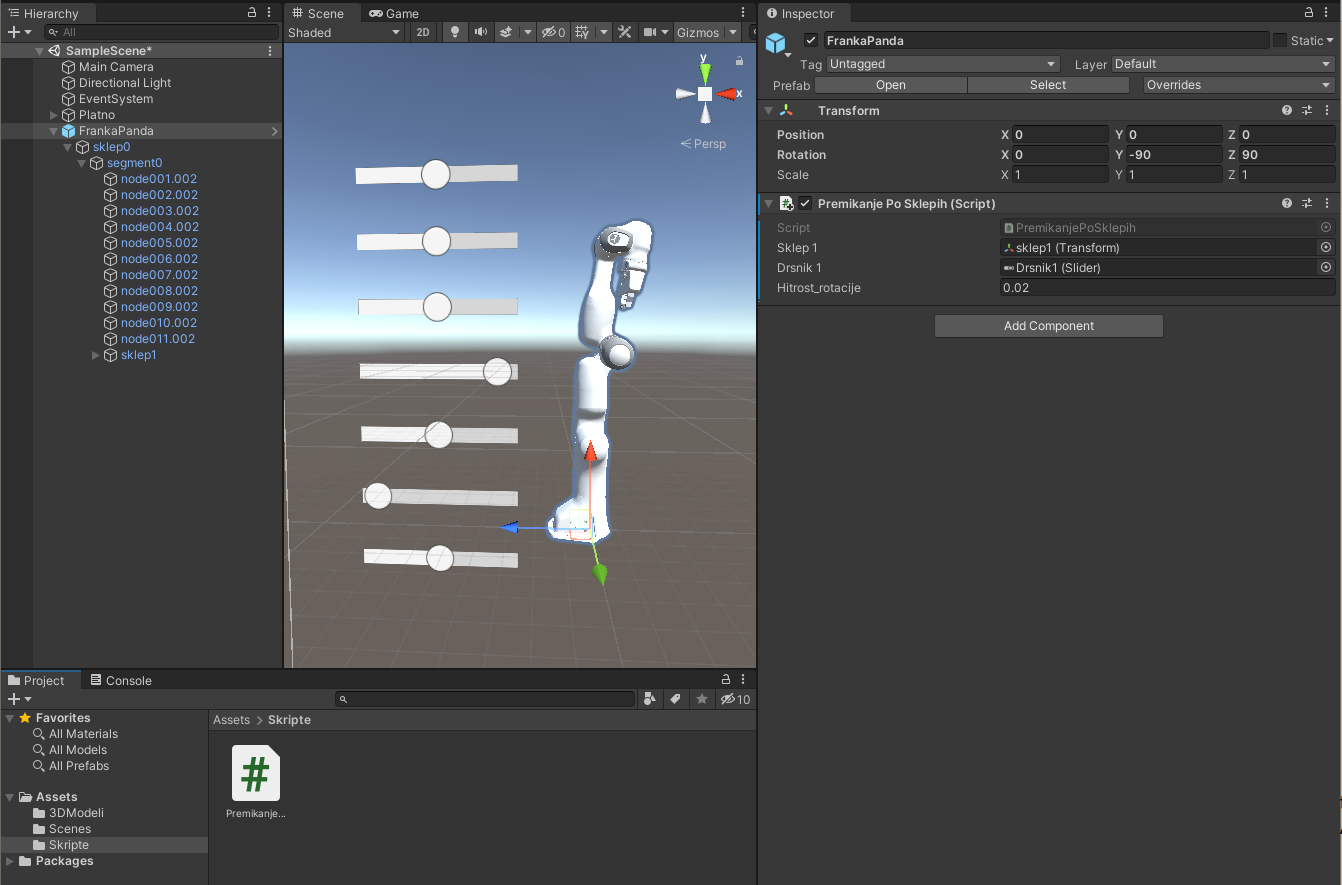Disable the Premikanje Po Sklepih script checkbox
The width and height of the screenshot is (1342, 885).
click(805, 204)
